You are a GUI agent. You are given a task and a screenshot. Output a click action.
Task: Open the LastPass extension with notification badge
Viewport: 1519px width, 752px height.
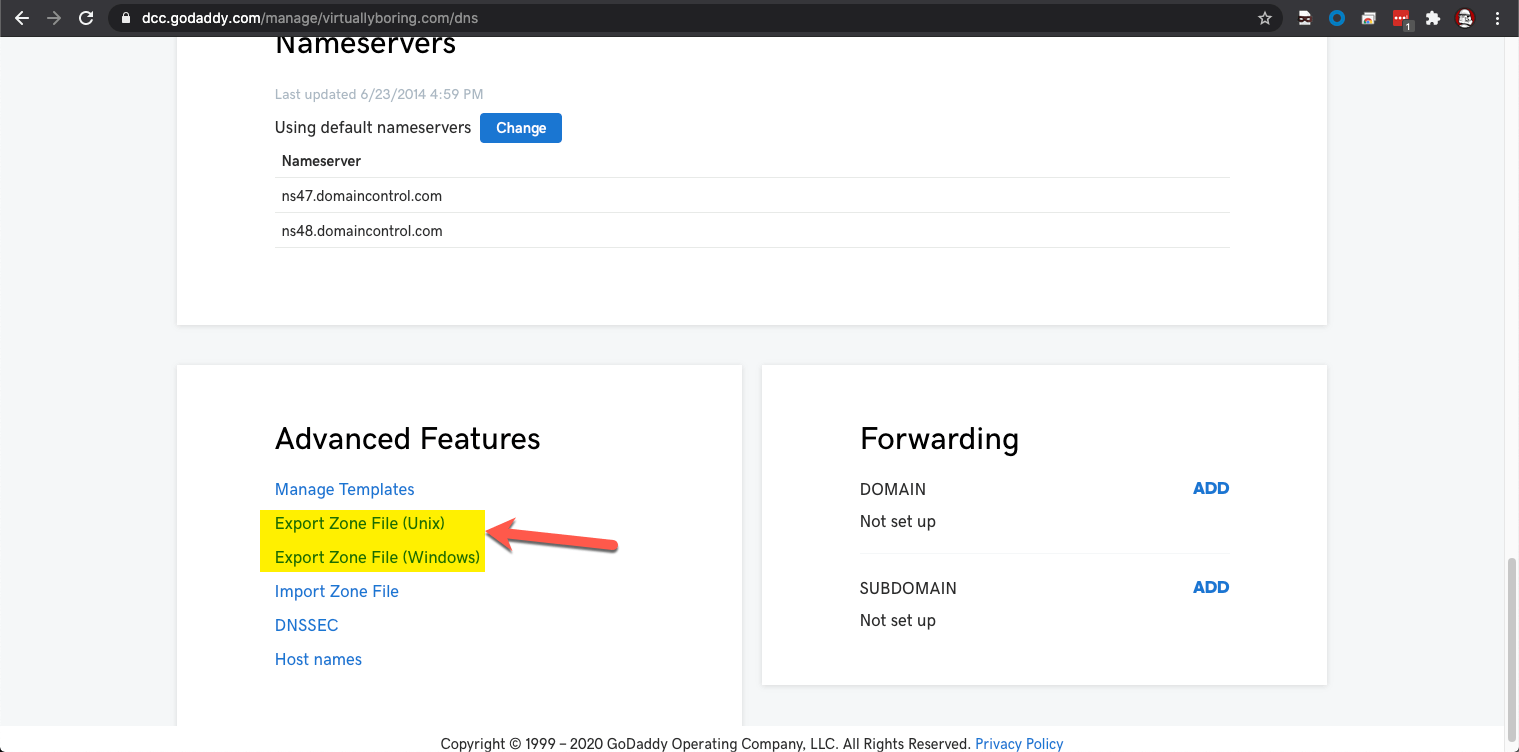[1400, 17]
